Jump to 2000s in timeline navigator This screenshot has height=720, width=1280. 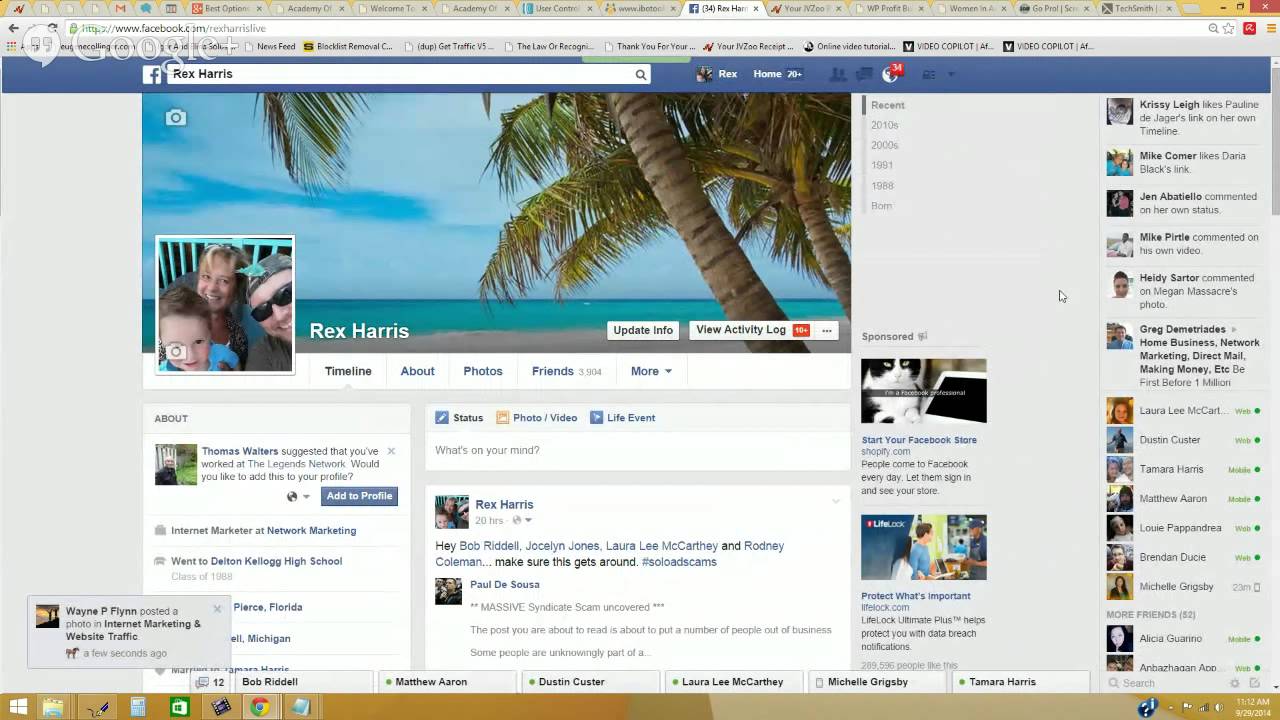click(x=884, y=145)
